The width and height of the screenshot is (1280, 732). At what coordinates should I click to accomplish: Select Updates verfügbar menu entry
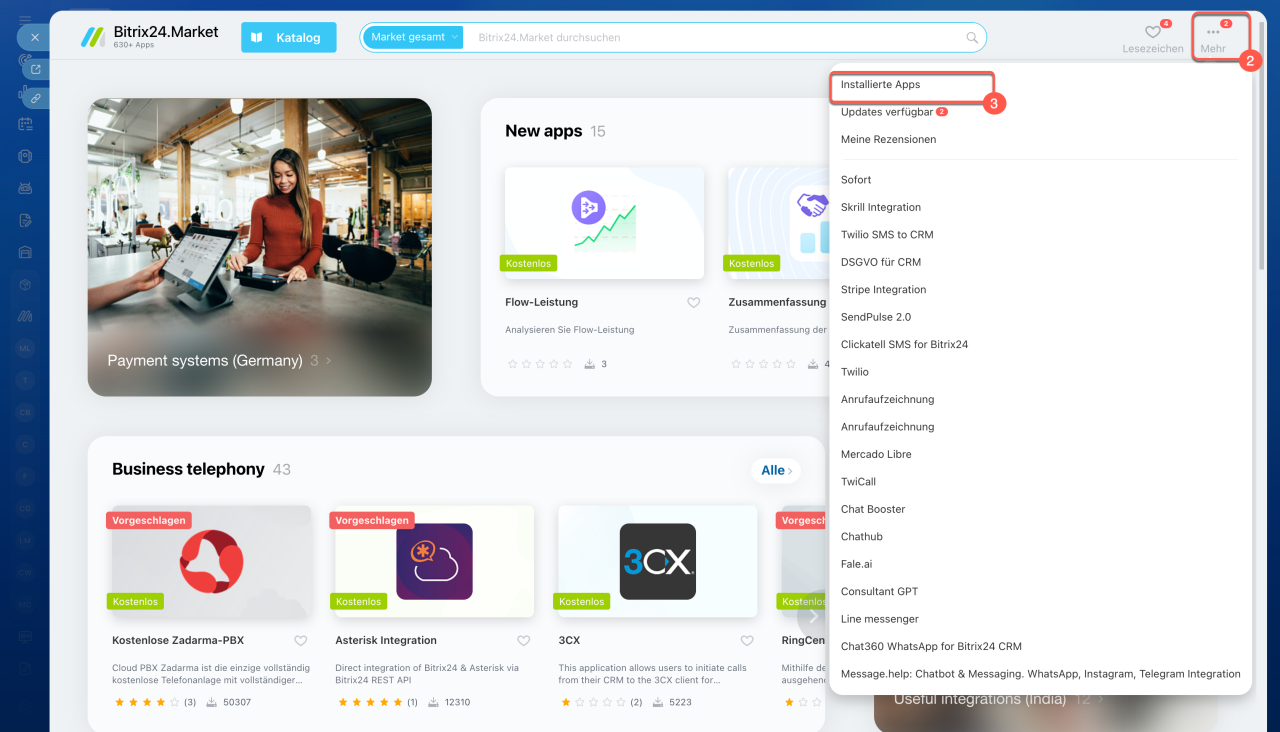886,112
